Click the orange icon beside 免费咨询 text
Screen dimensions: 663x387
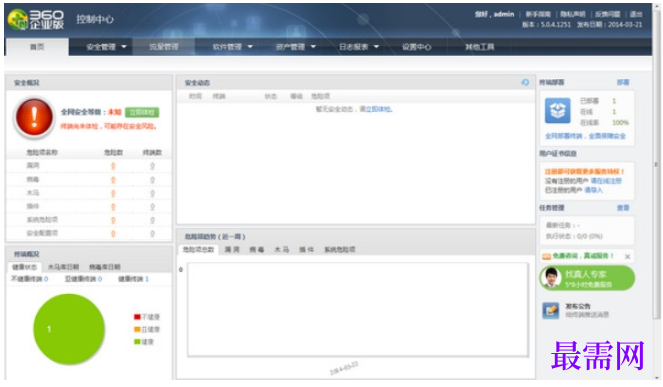coord(546,256)
